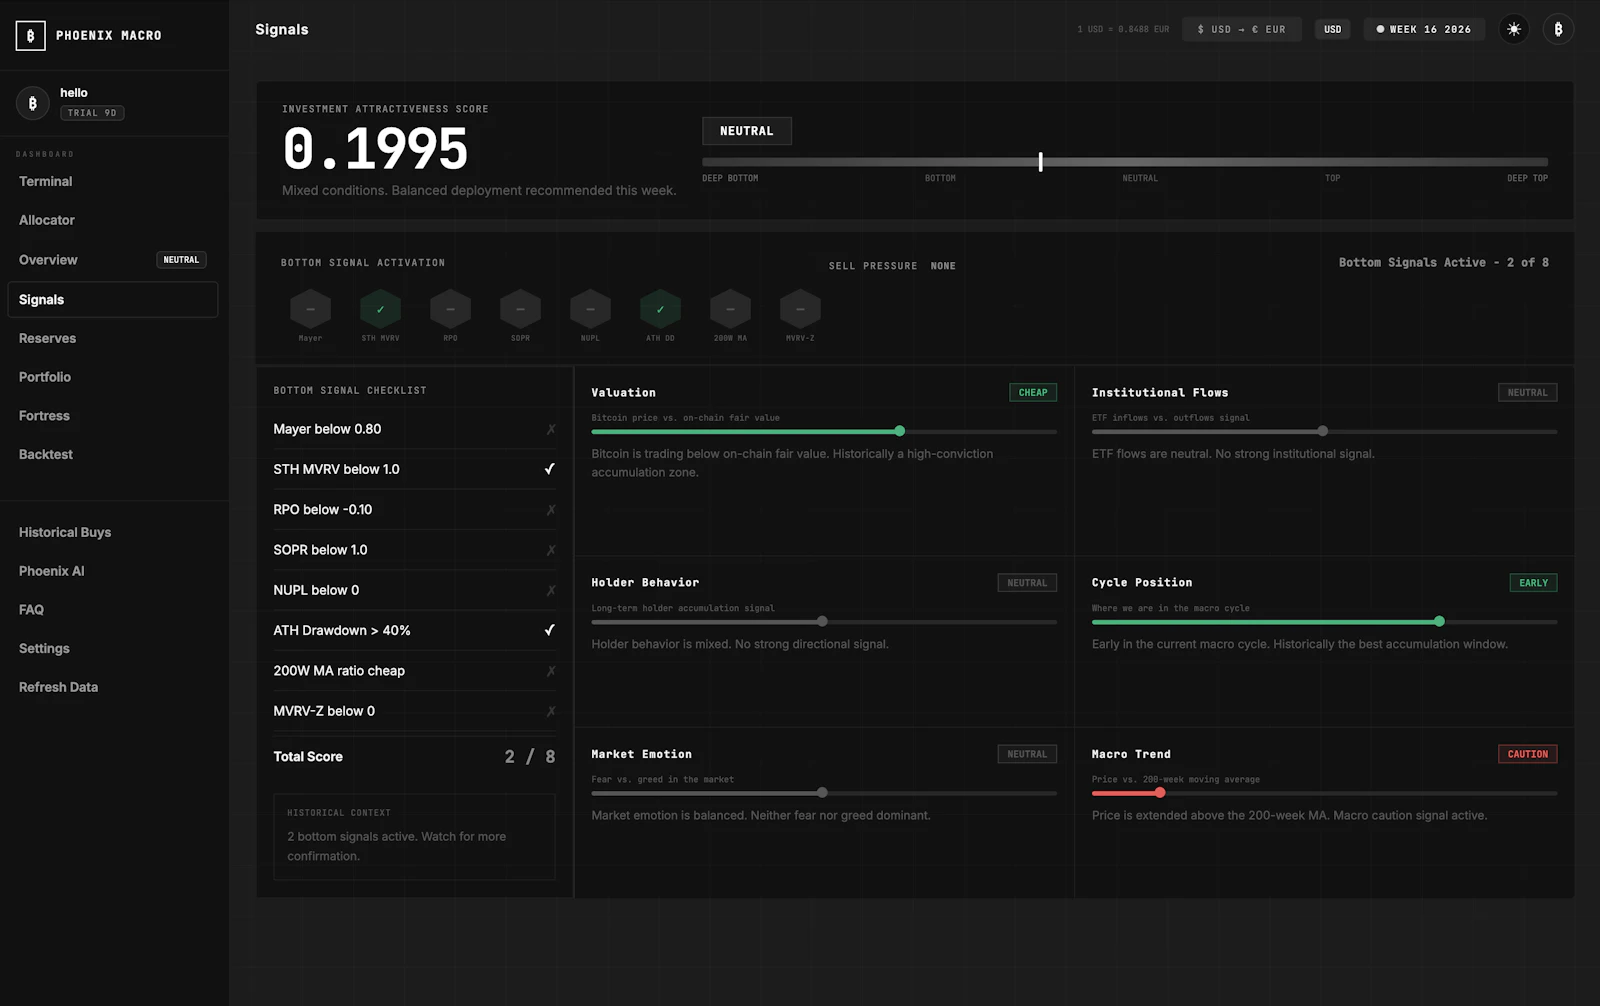Click the checkmark beside ATH Drawdown > 40%

click(x=550, y=630)
